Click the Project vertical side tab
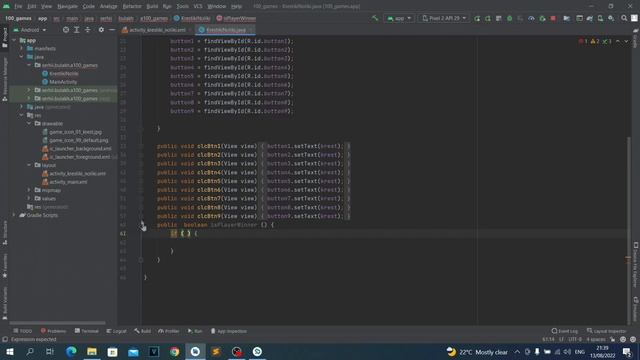Screen dimensions: 640x360 [x=5, y=38]
